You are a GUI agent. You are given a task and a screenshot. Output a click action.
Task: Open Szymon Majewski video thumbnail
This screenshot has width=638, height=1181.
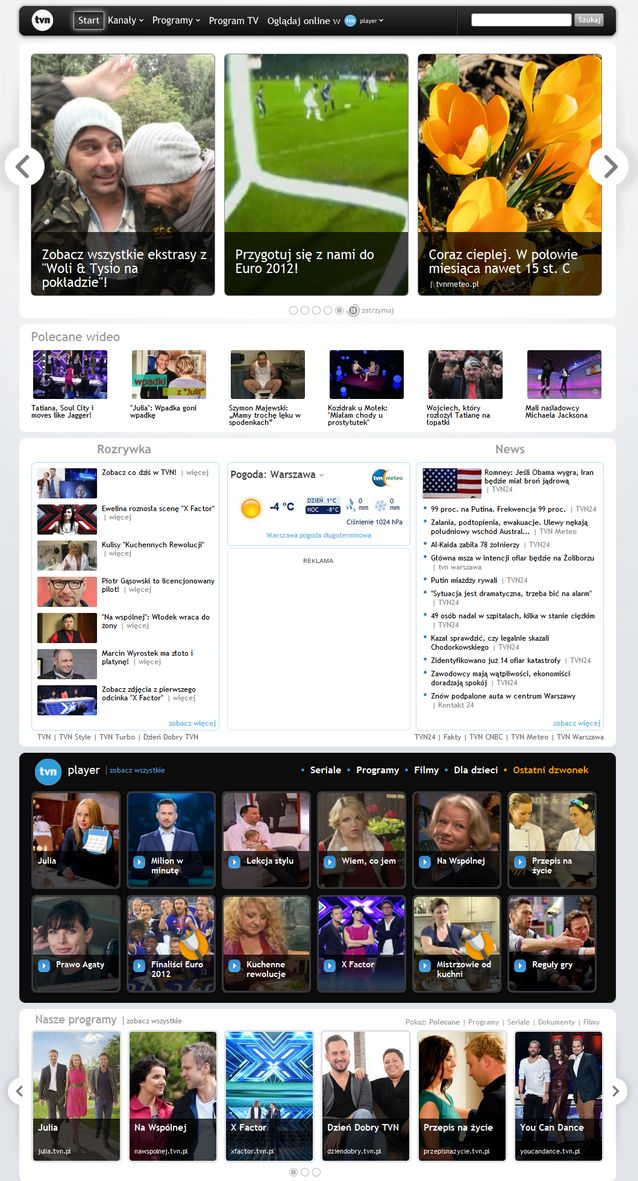click(267, 374)
